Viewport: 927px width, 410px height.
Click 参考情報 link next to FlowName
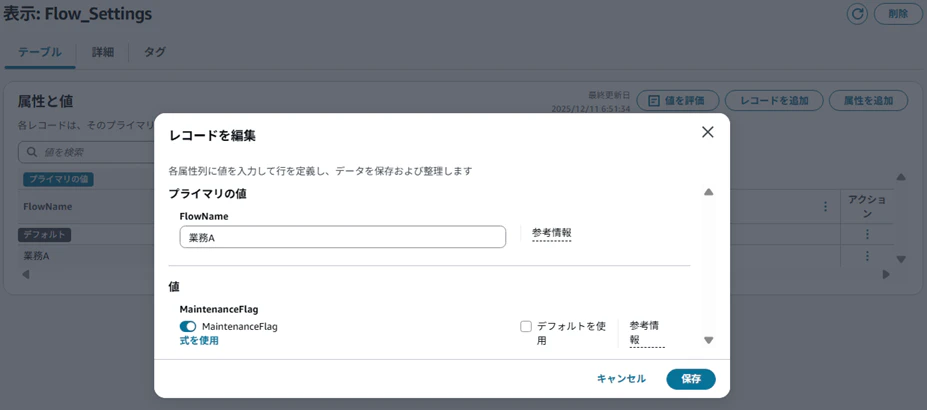[x=551, y=233]
